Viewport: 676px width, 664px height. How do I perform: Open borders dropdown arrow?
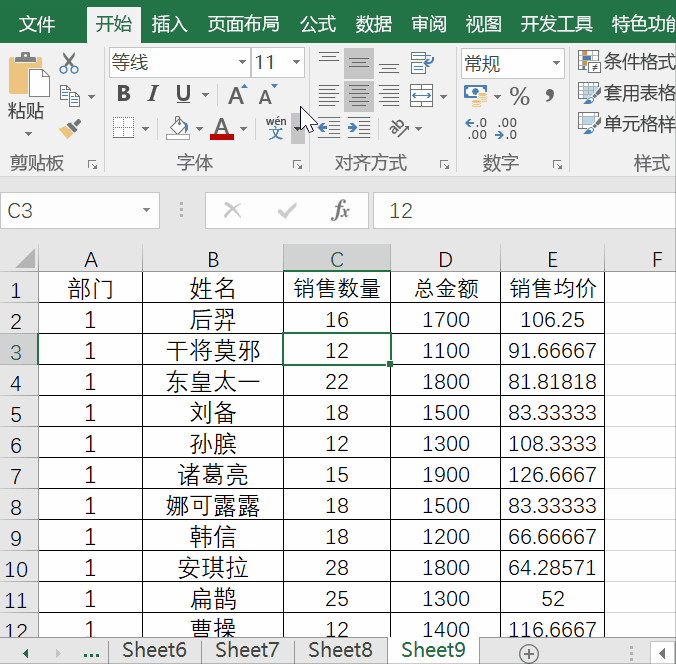145,128
